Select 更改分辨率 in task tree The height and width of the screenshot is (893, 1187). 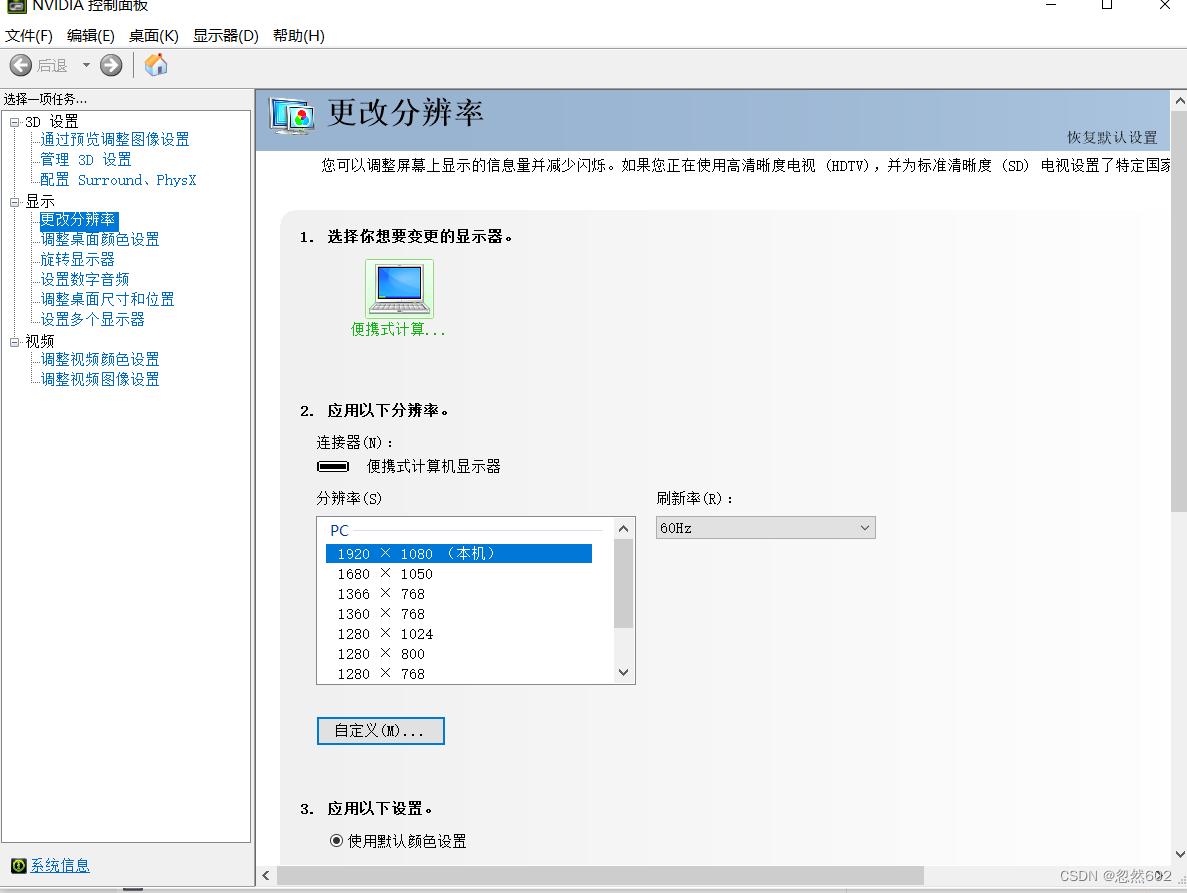tap(78, 220)
